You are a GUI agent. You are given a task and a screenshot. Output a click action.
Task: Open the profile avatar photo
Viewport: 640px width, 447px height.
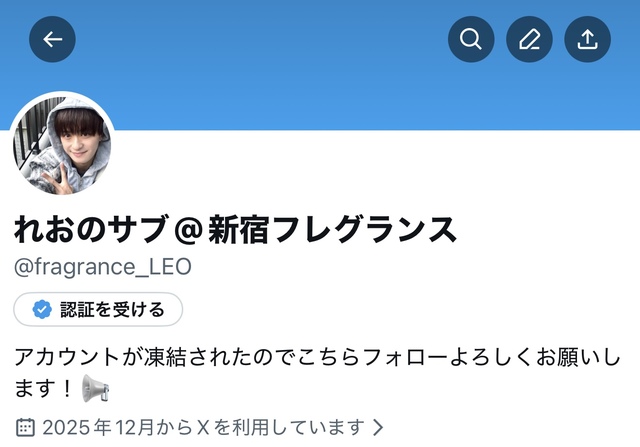pyautogui.click(x=62, y=143)
